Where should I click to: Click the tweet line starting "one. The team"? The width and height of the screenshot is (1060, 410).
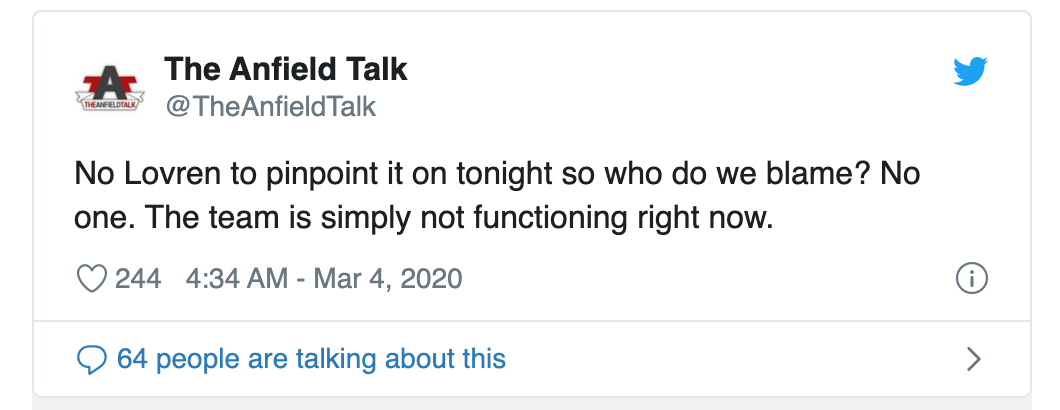click(424, 218)
